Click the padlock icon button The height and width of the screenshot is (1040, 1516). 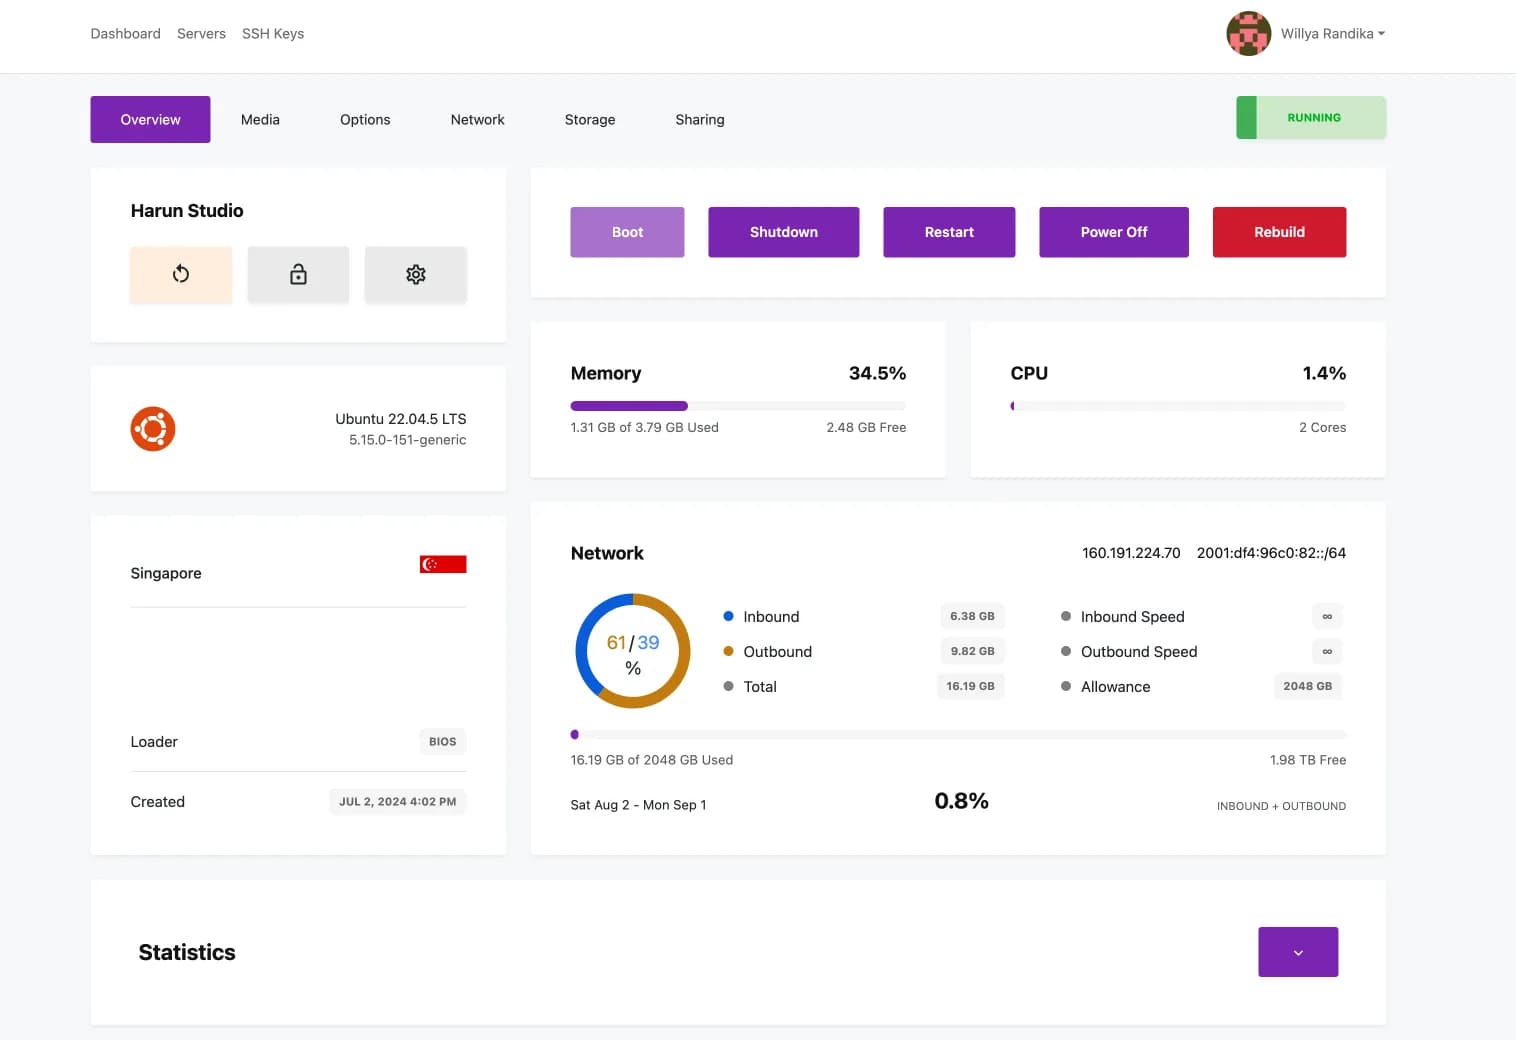point(298,274)
